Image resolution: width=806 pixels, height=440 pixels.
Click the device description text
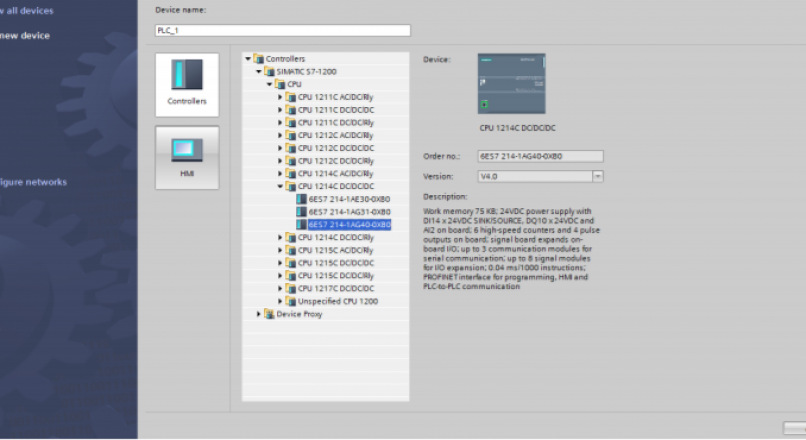tap(511, 249)
